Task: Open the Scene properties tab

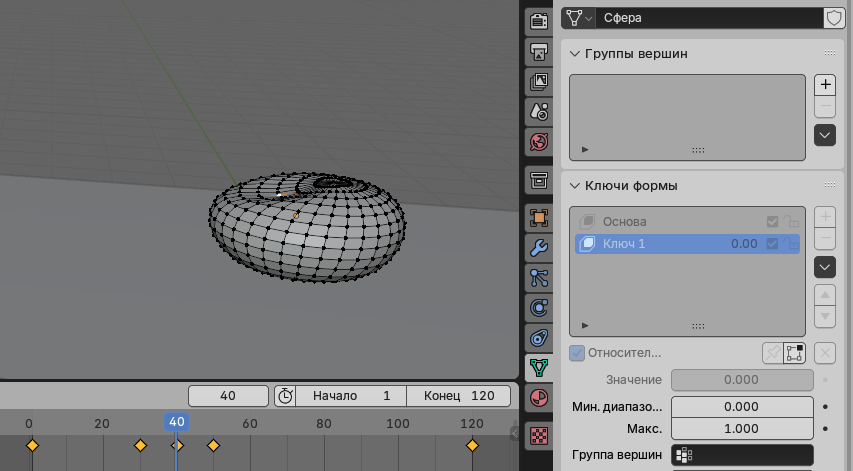Action: pos(539,112)
